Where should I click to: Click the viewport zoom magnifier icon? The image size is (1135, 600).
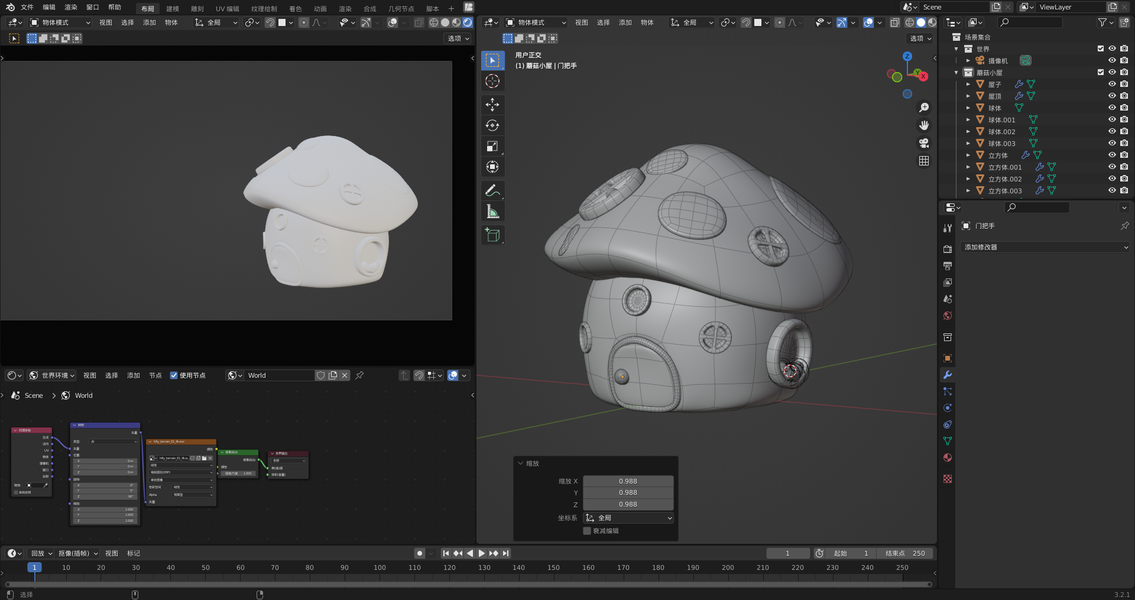[x=924, y=108]
